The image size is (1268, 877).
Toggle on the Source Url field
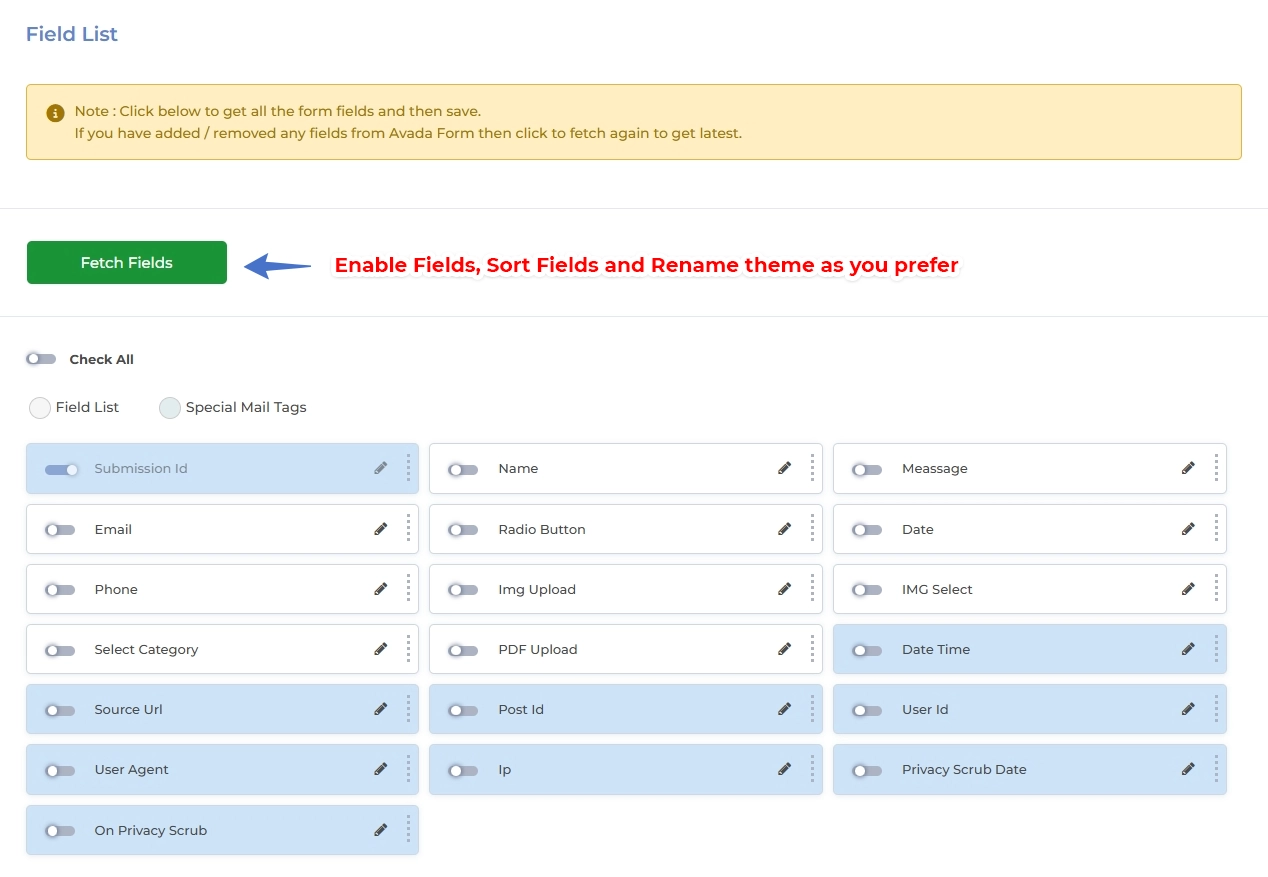pyautogui.click(x=60, y=710)
